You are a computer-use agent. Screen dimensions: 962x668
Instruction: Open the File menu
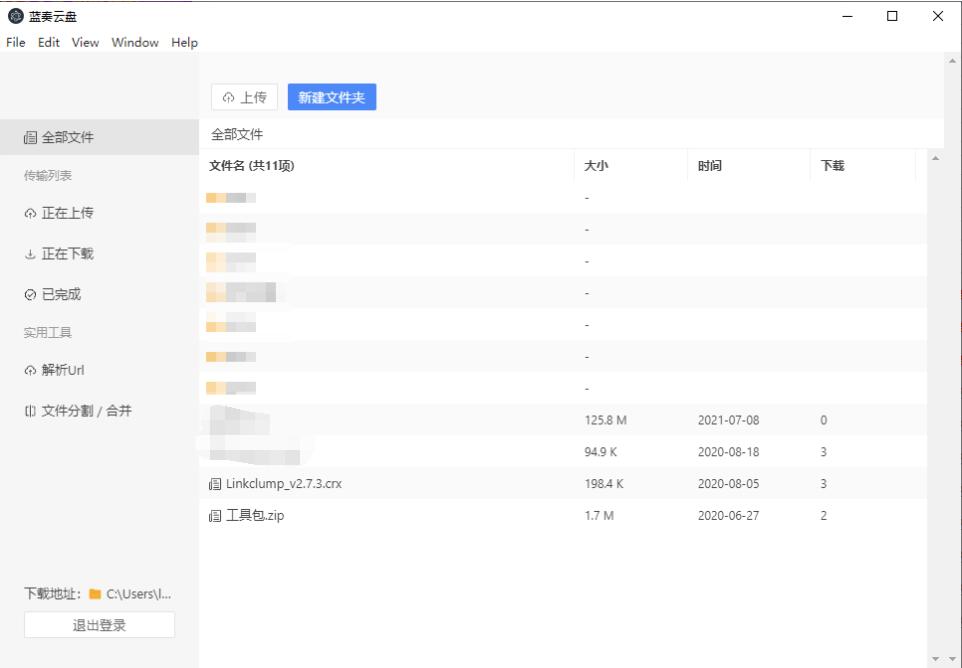15,42
